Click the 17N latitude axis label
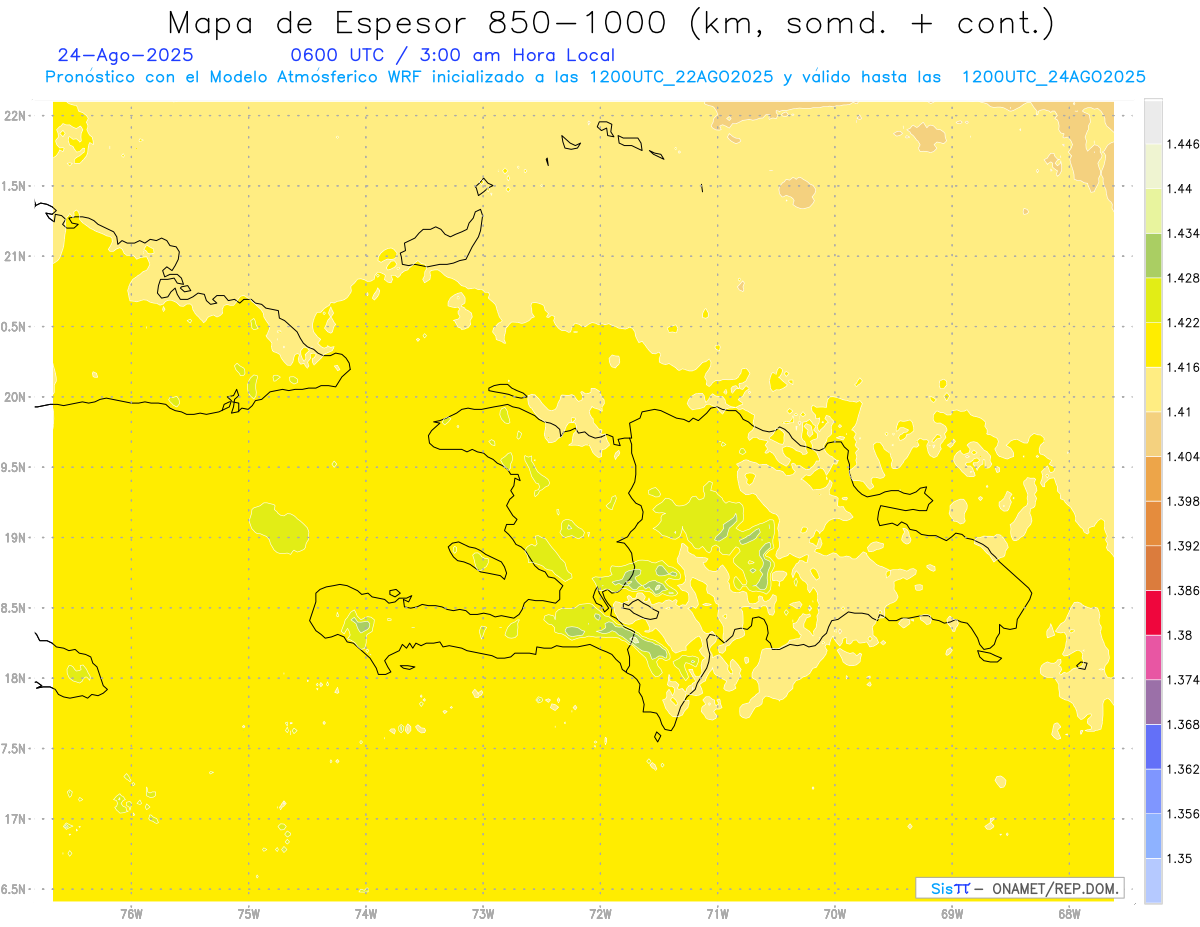 (15, 820)
